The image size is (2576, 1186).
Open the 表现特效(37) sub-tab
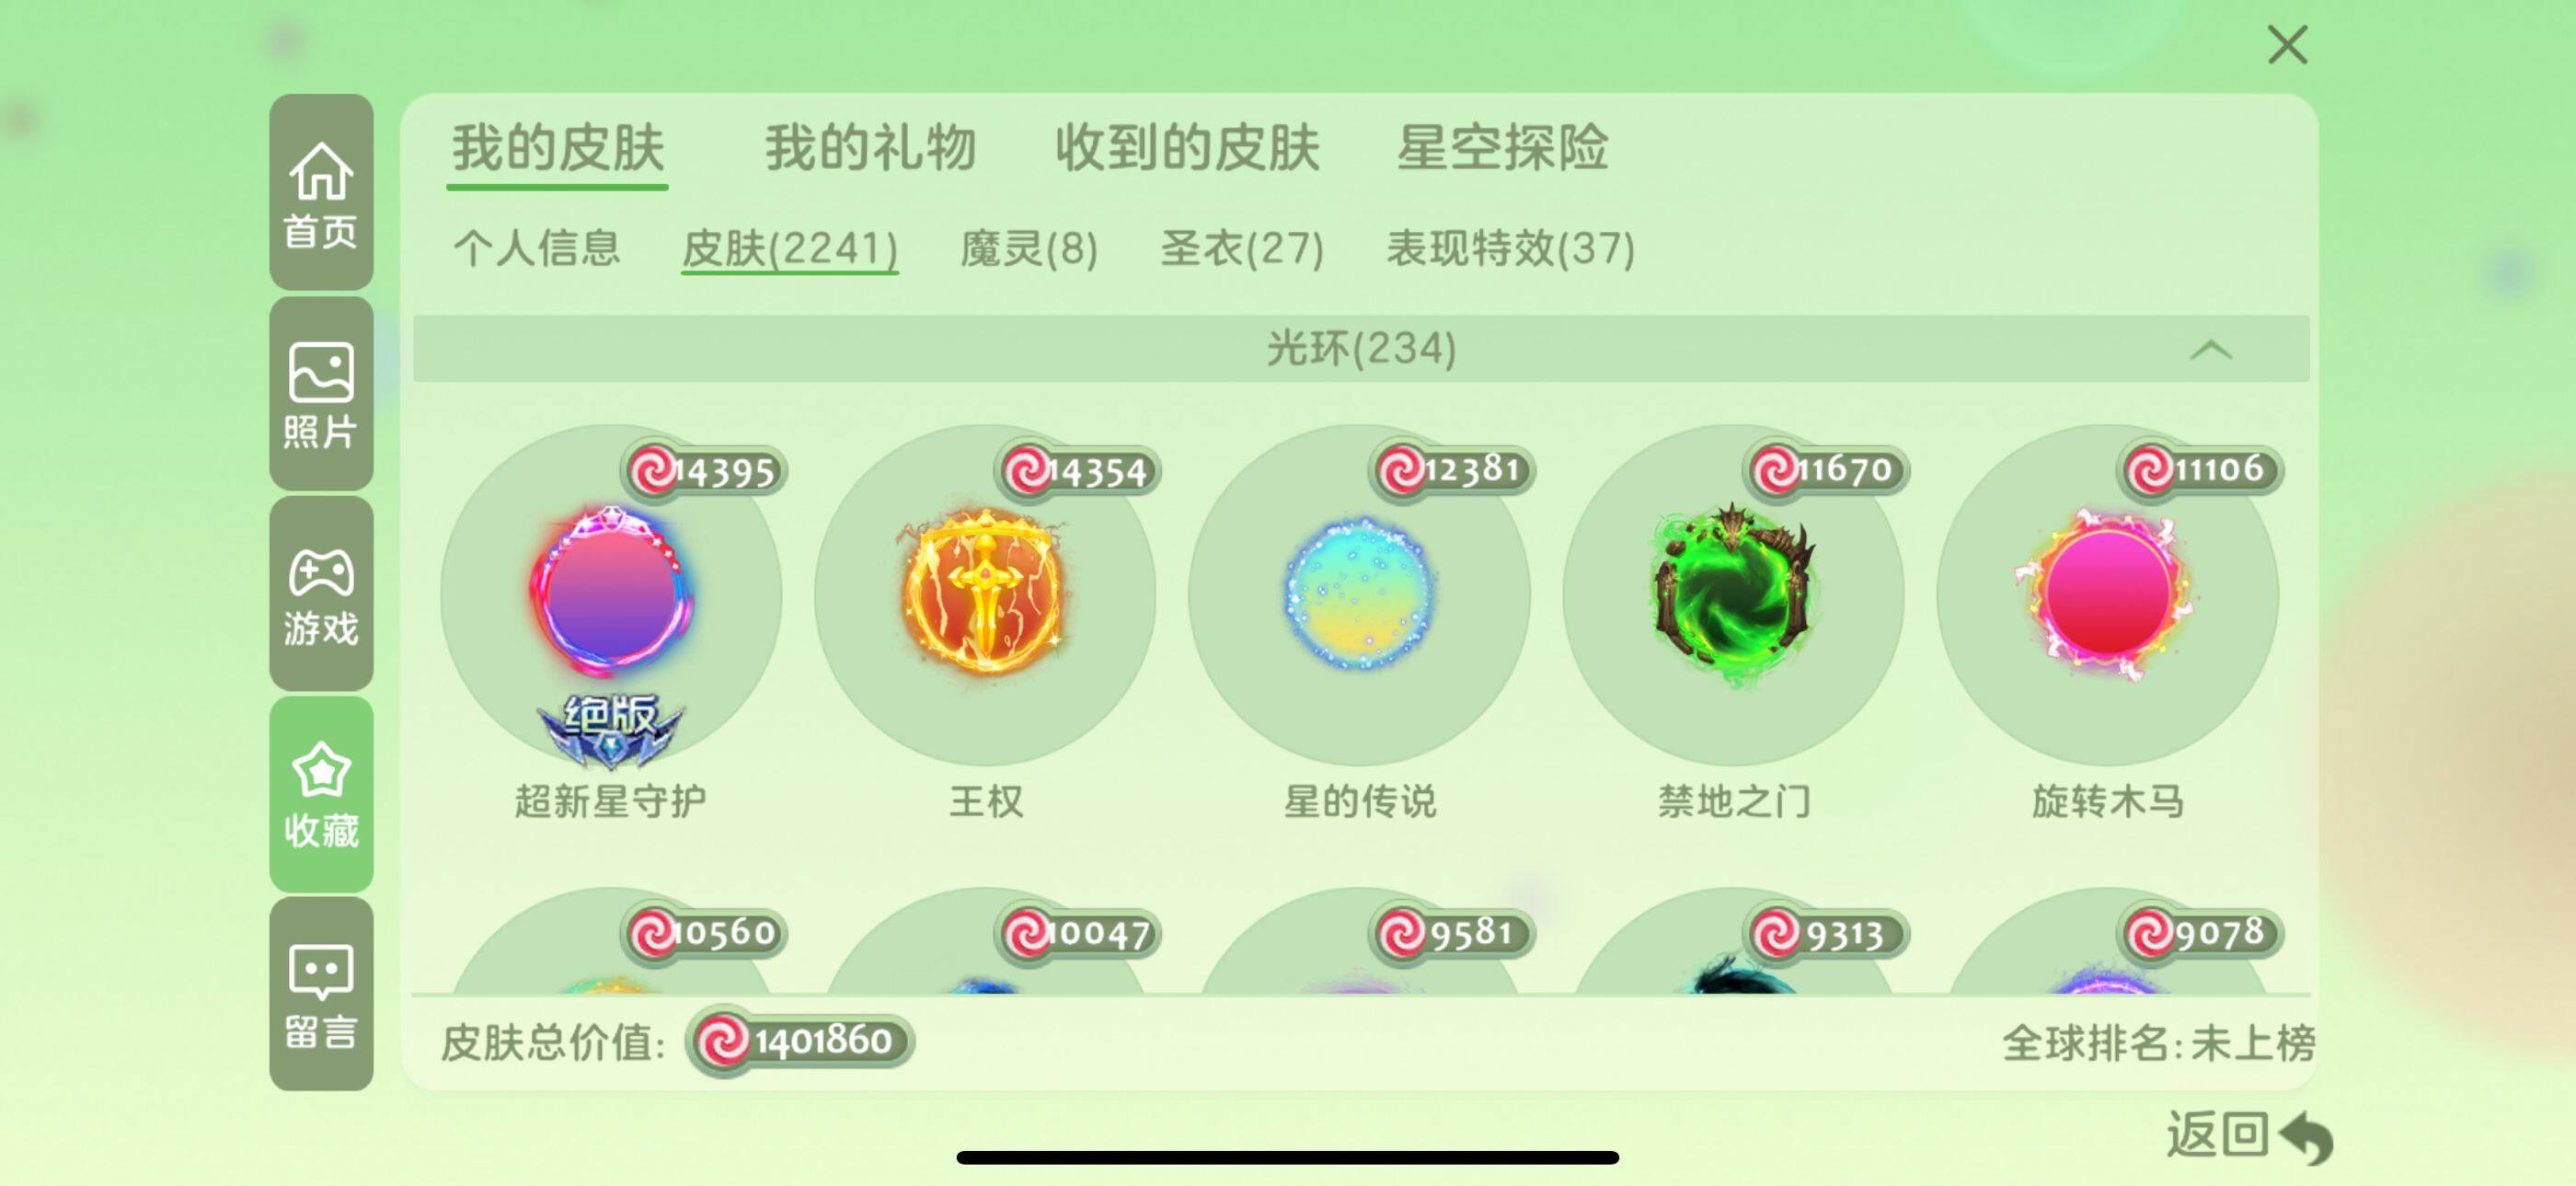coord(1510,248)
